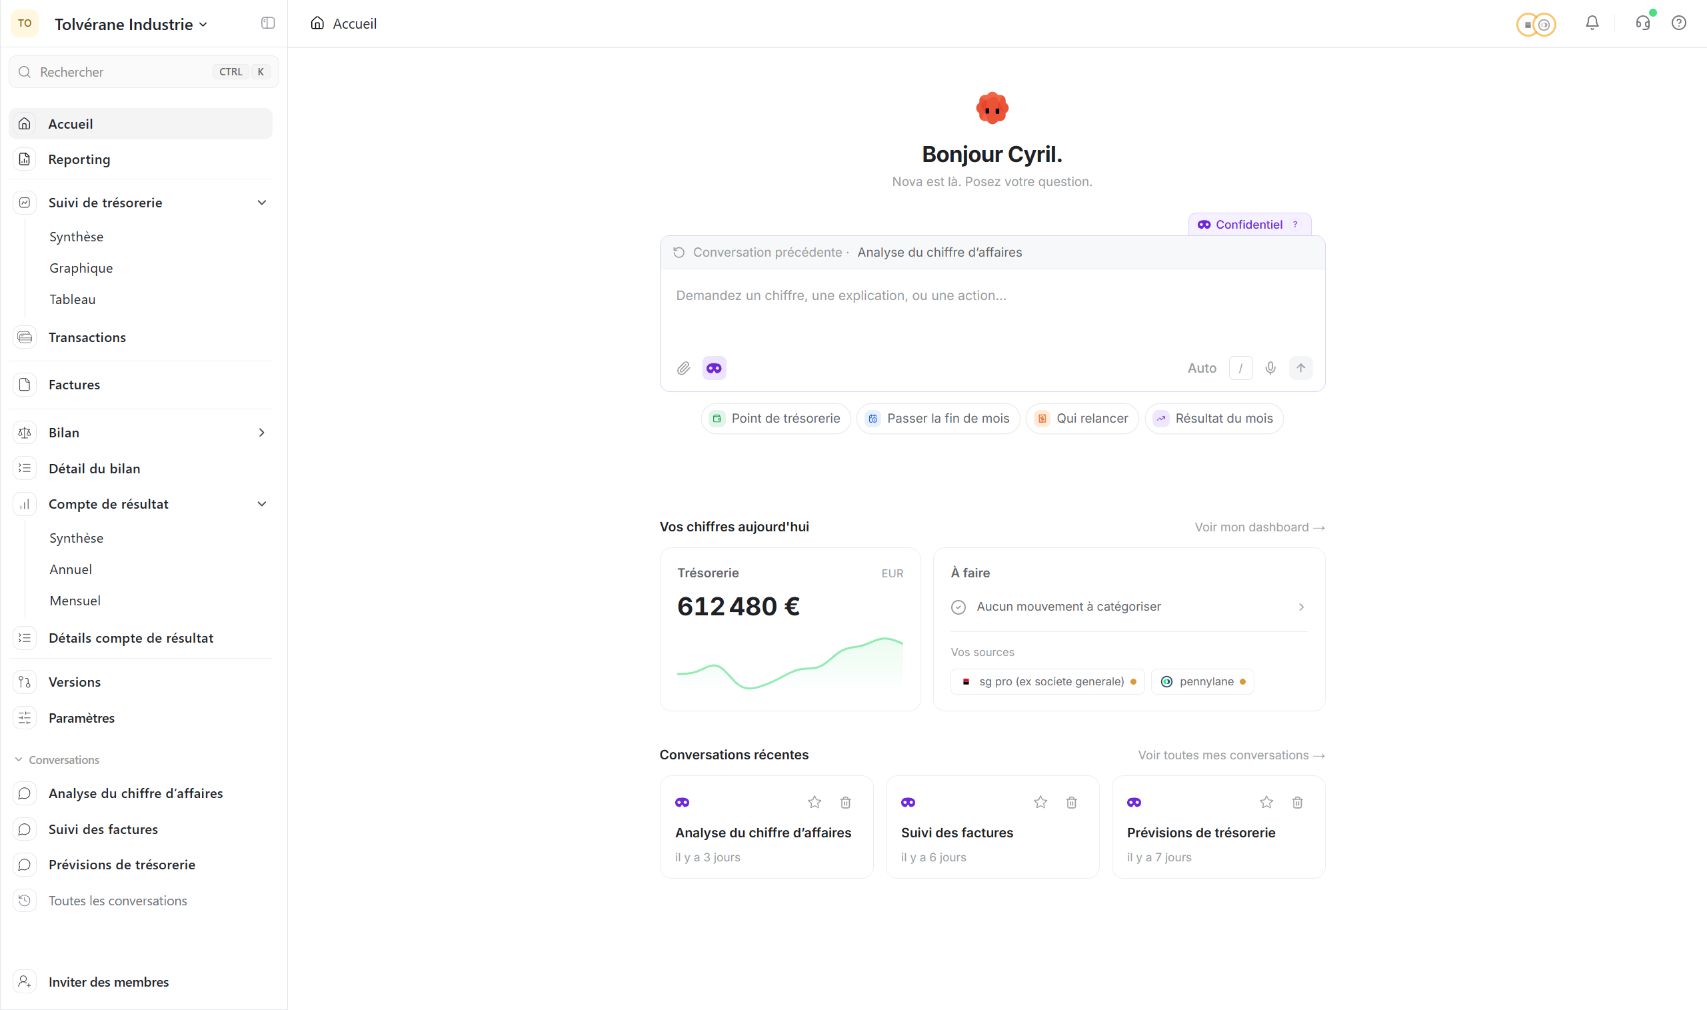Delete the Prévisions de trésorerie card
The width and height of the screenshot is (1707, 1010).
coord(1298,802)
